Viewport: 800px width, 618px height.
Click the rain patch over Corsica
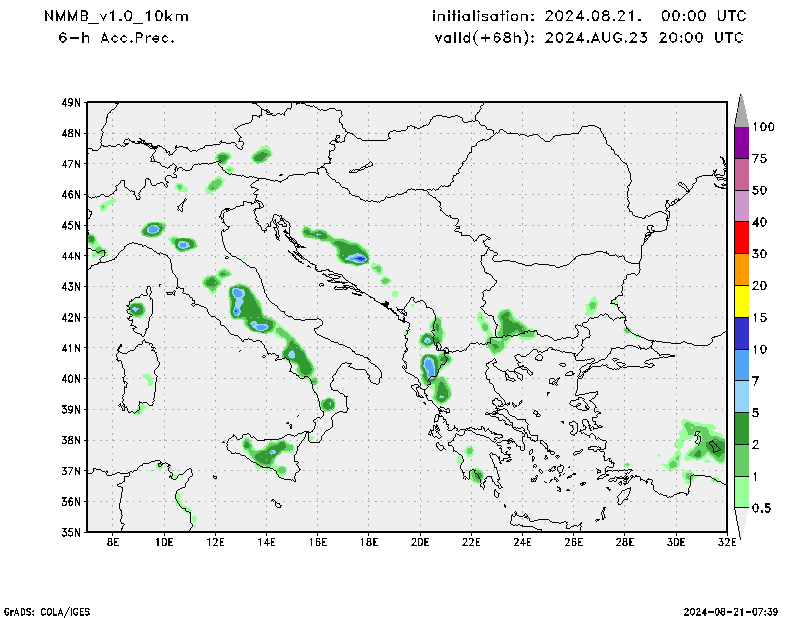(x=137, y=308)
